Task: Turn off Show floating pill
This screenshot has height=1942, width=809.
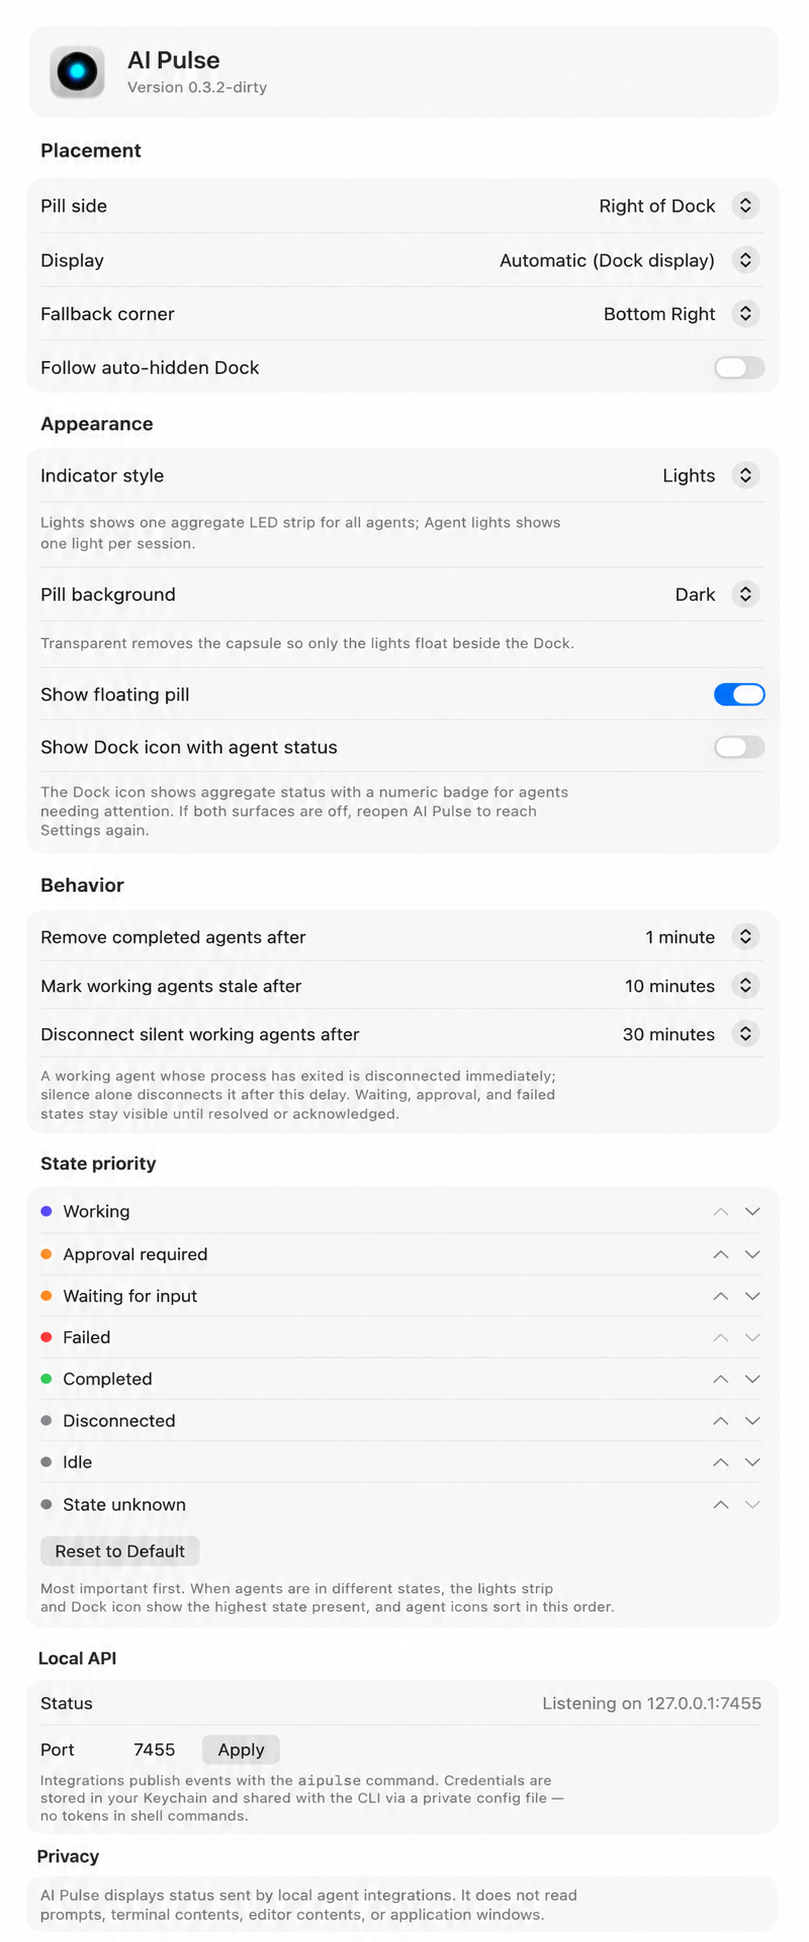Action: coord(739,694)
